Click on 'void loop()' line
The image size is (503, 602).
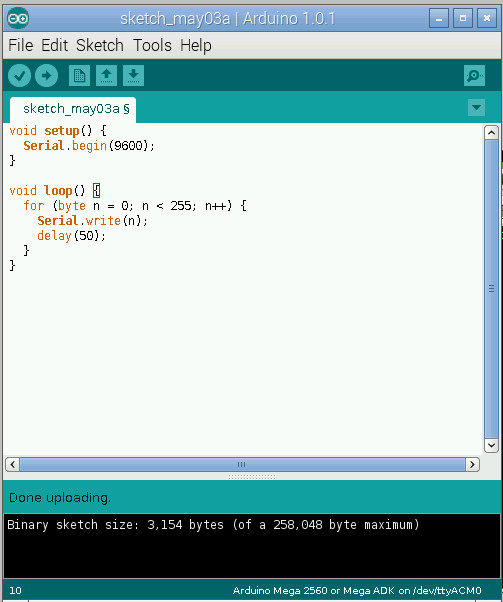[x=55, y=191]
